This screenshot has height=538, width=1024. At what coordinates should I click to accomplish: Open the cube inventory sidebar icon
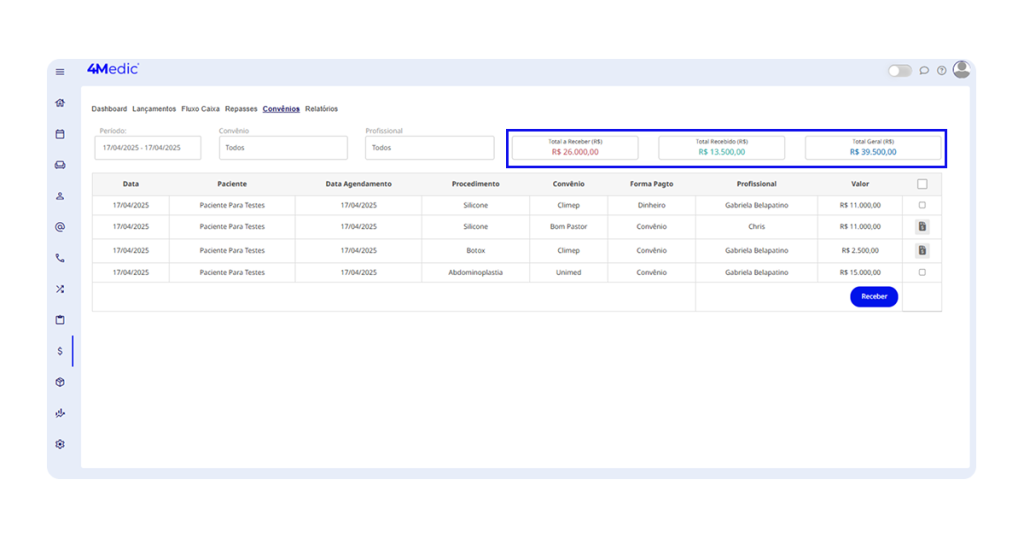60,382
